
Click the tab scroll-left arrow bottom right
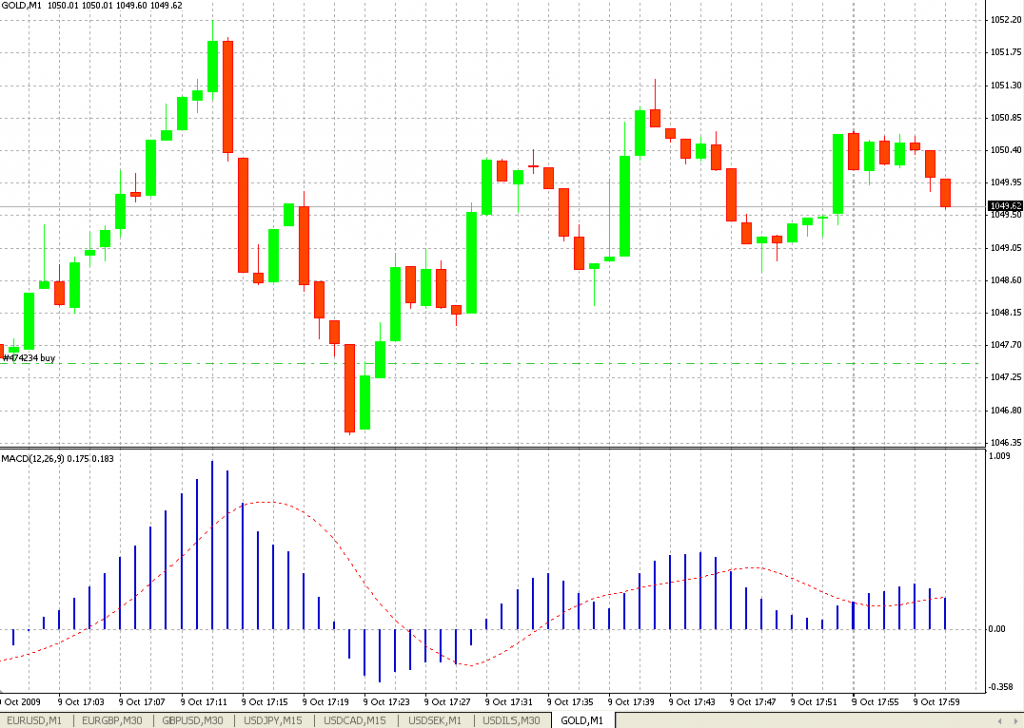[x=999, y=721]
